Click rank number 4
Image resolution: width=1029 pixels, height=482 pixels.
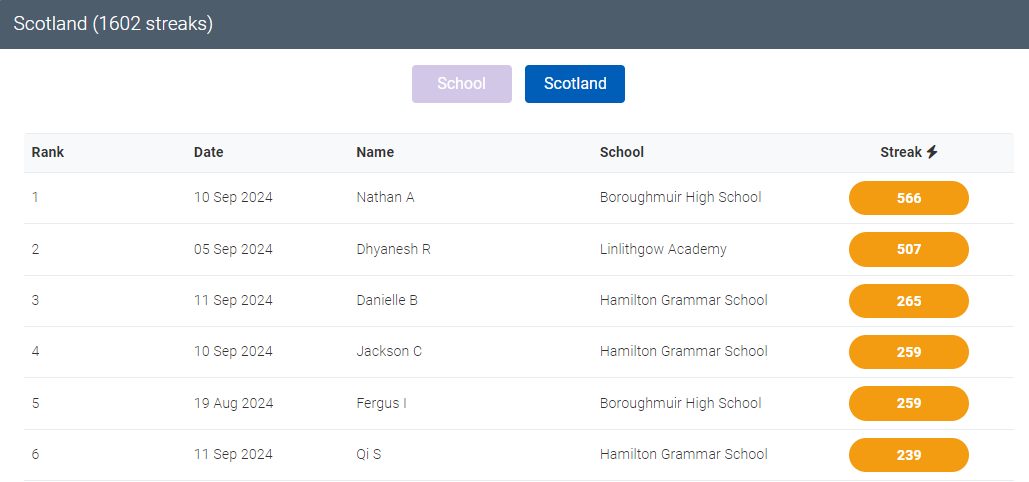point(35,351)
